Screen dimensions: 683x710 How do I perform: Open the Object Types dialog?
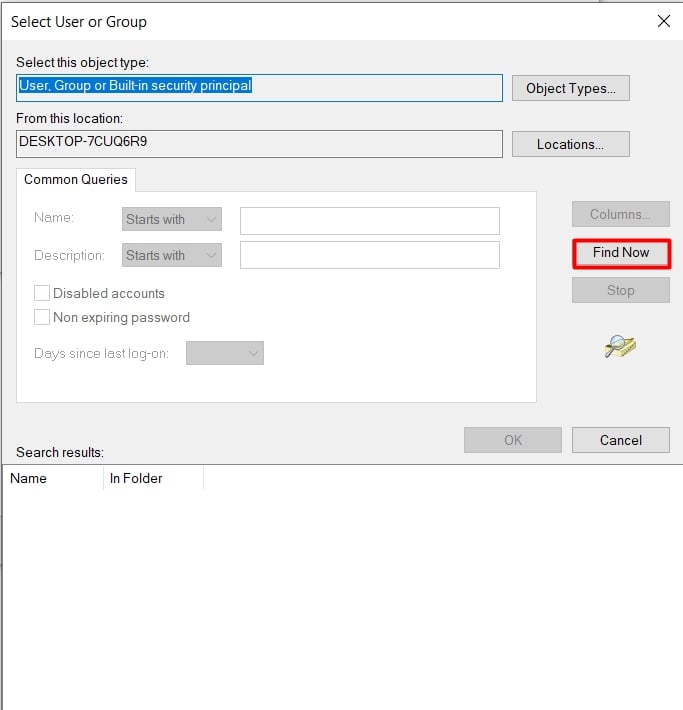click(571, 88)
